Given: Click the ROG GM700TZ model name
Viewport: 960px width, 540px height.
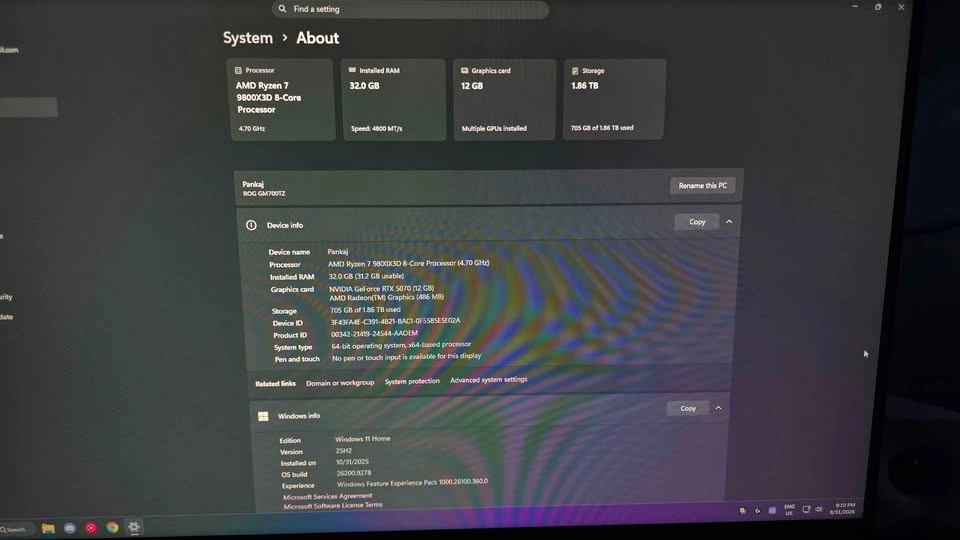Looking at the screenshot, I should [264, 193].
